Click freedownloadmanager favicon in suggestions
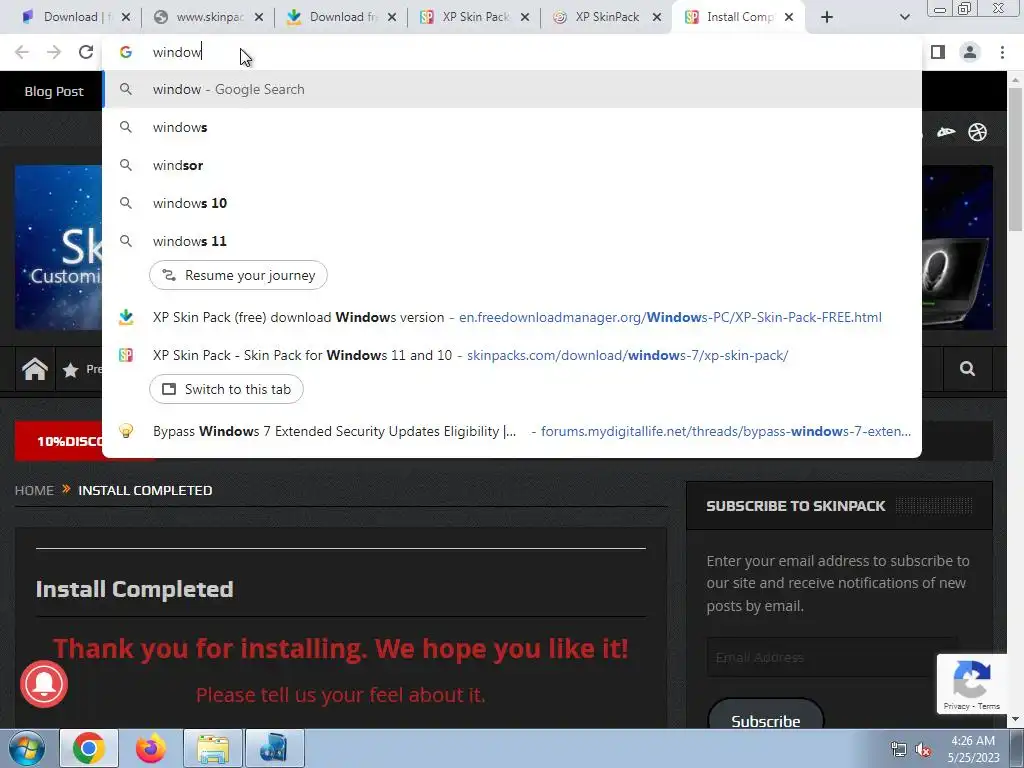The image size is (1024, 768). click(126, 317)
